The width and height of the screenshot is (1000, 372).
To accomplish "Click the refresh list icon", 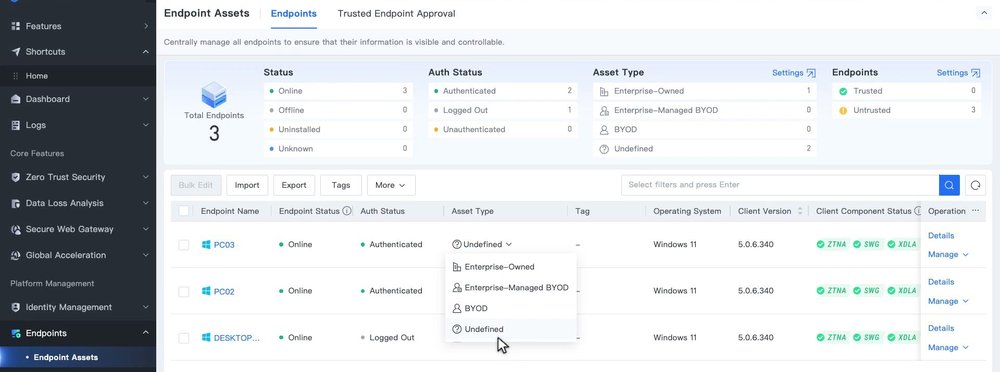I will [975, 185].
